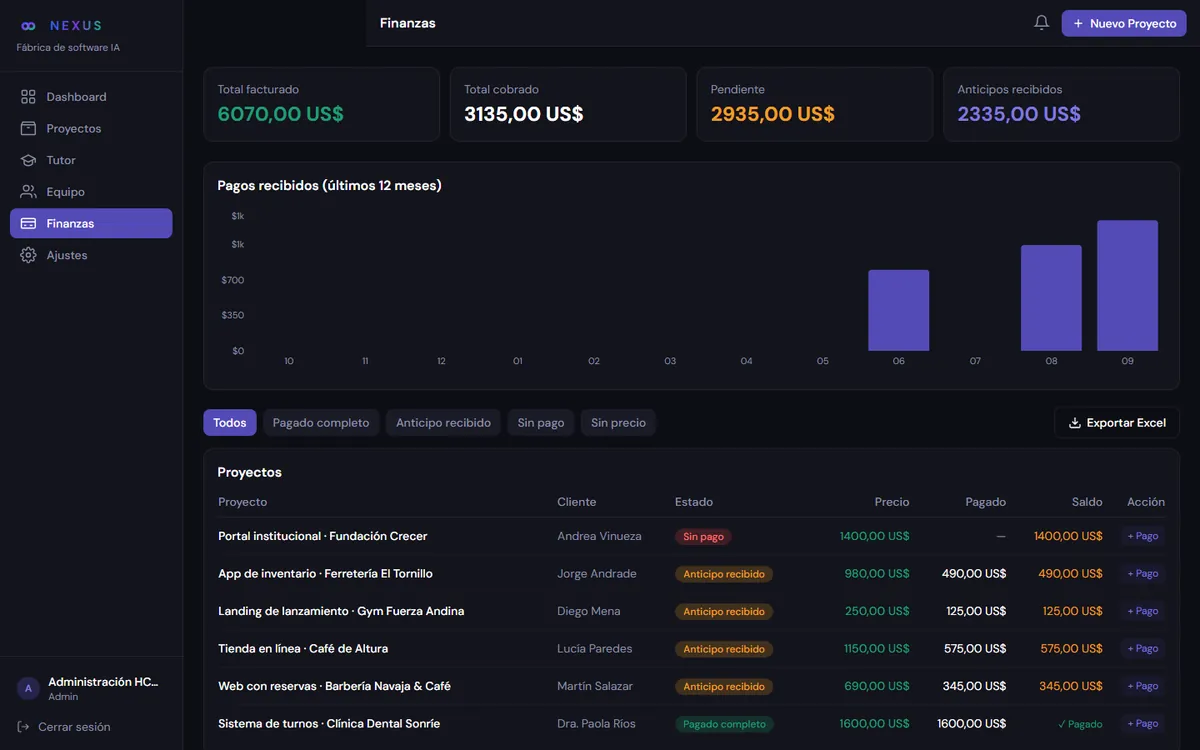Select the Todos filter tab

pos(230,423)
